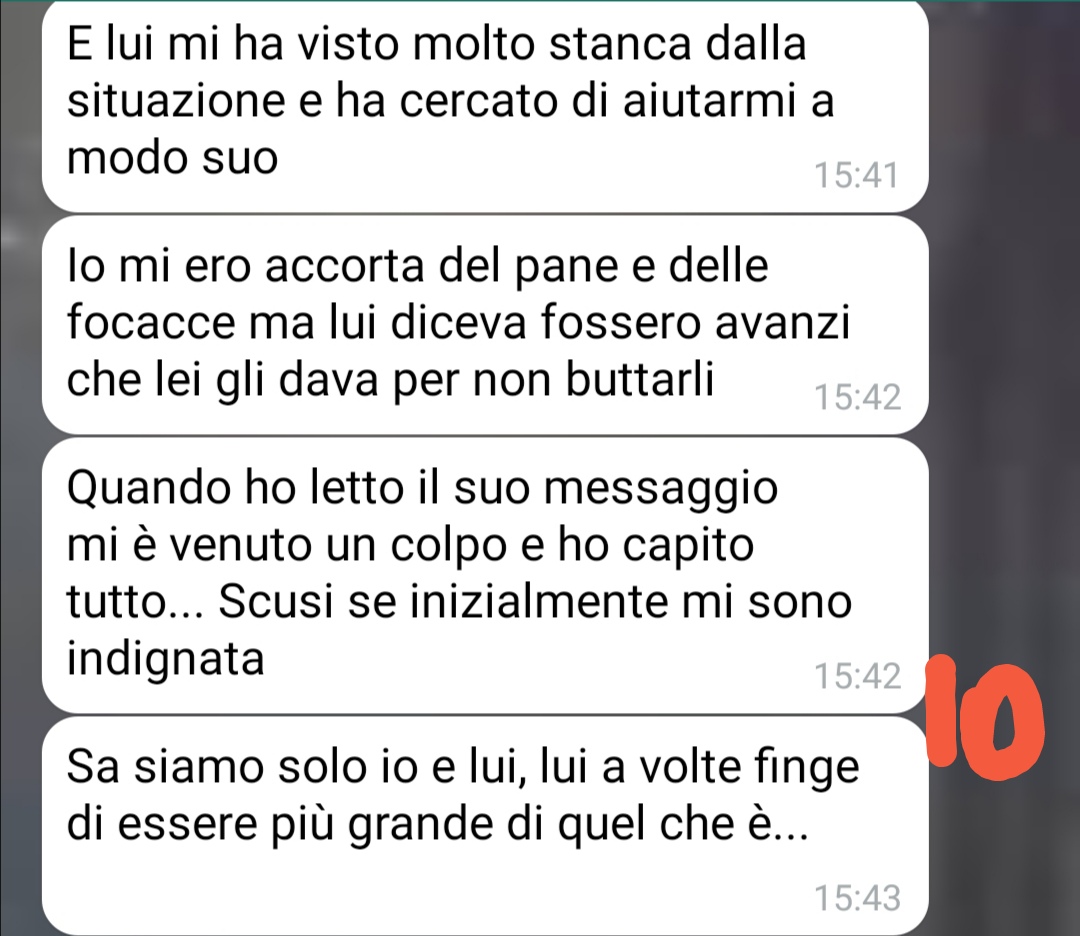Click the 15:42 timestamp on the focacce message

tap(858, 397)
